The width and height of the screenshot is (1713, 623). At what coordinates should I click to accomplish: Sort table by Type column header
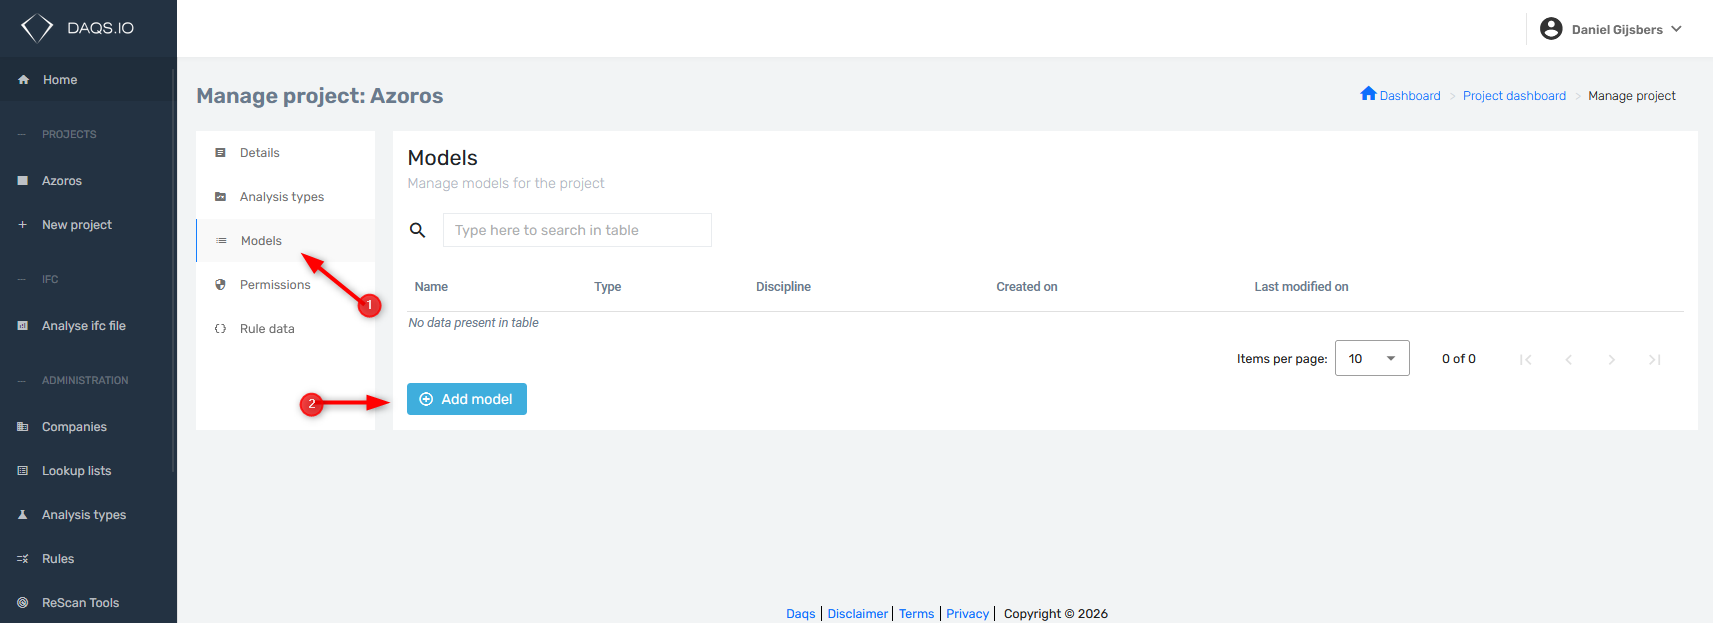point(608,287)
